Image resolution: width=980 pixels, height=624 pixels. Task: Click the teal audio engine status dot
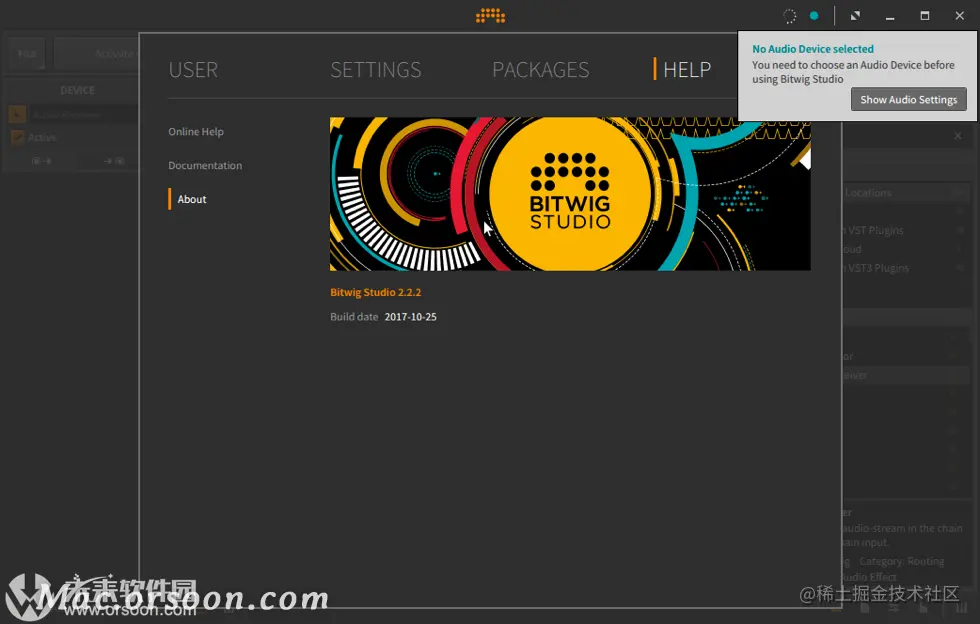point(814,16)
